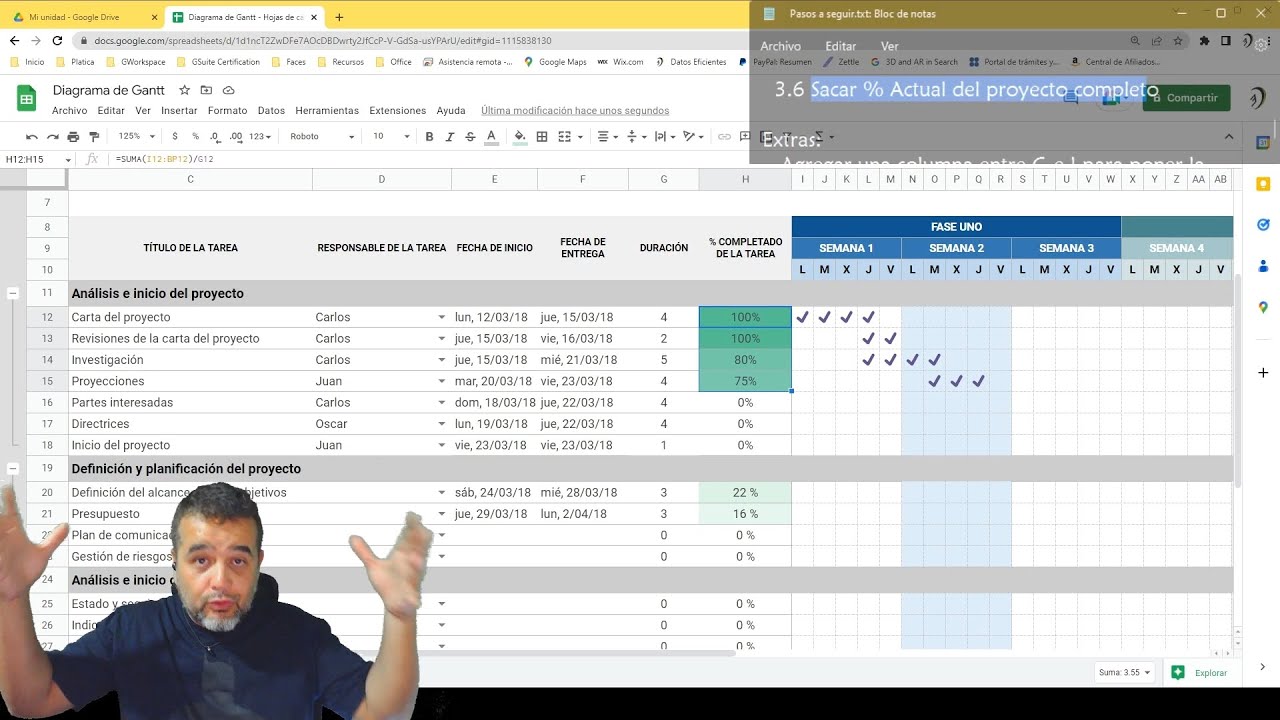The width and height of the screenshot is (1280, 720).
Task: Open the Datos menu
Action: tap(271, 111)
